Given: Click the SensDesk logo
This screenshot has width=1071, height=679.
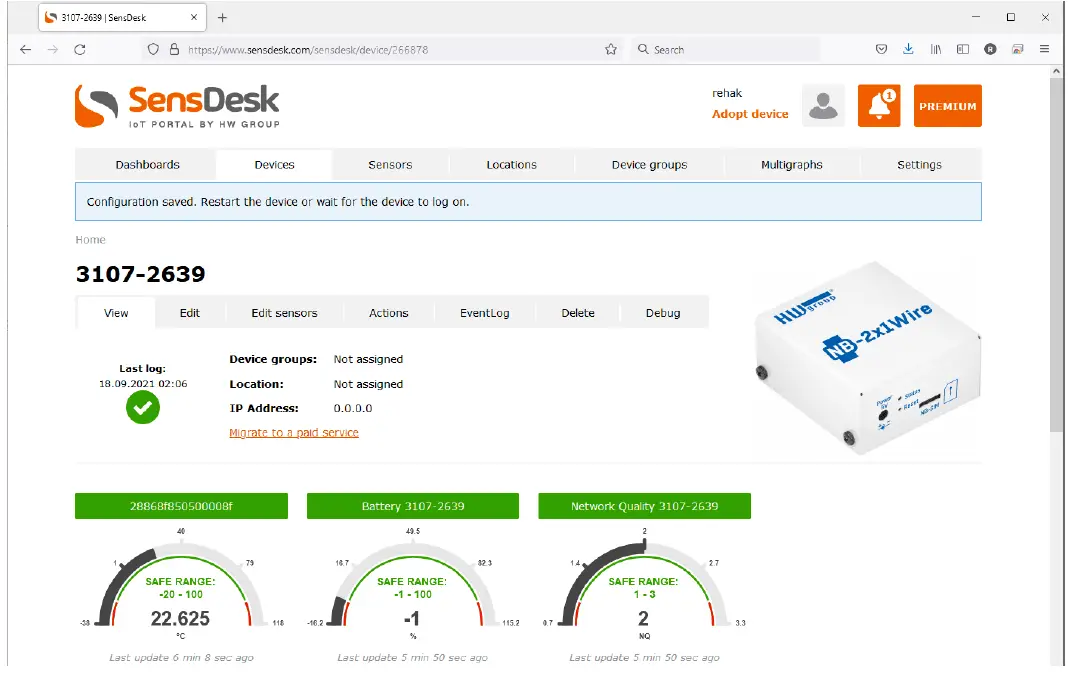Looking at the screenshot, I should pyautogui.click(x=177, y=106).
